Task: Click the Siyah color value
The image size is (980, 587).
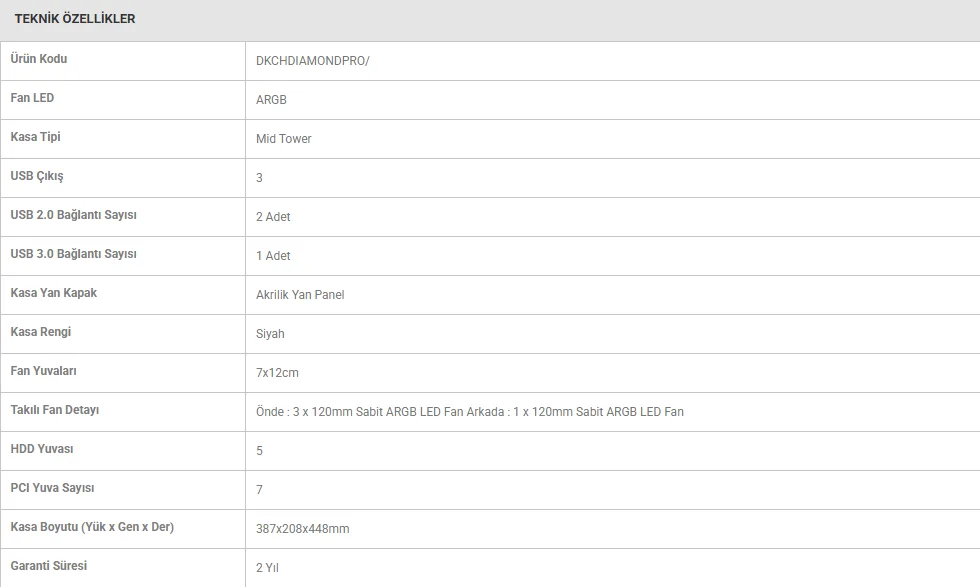Action: [x=270, y=334]
